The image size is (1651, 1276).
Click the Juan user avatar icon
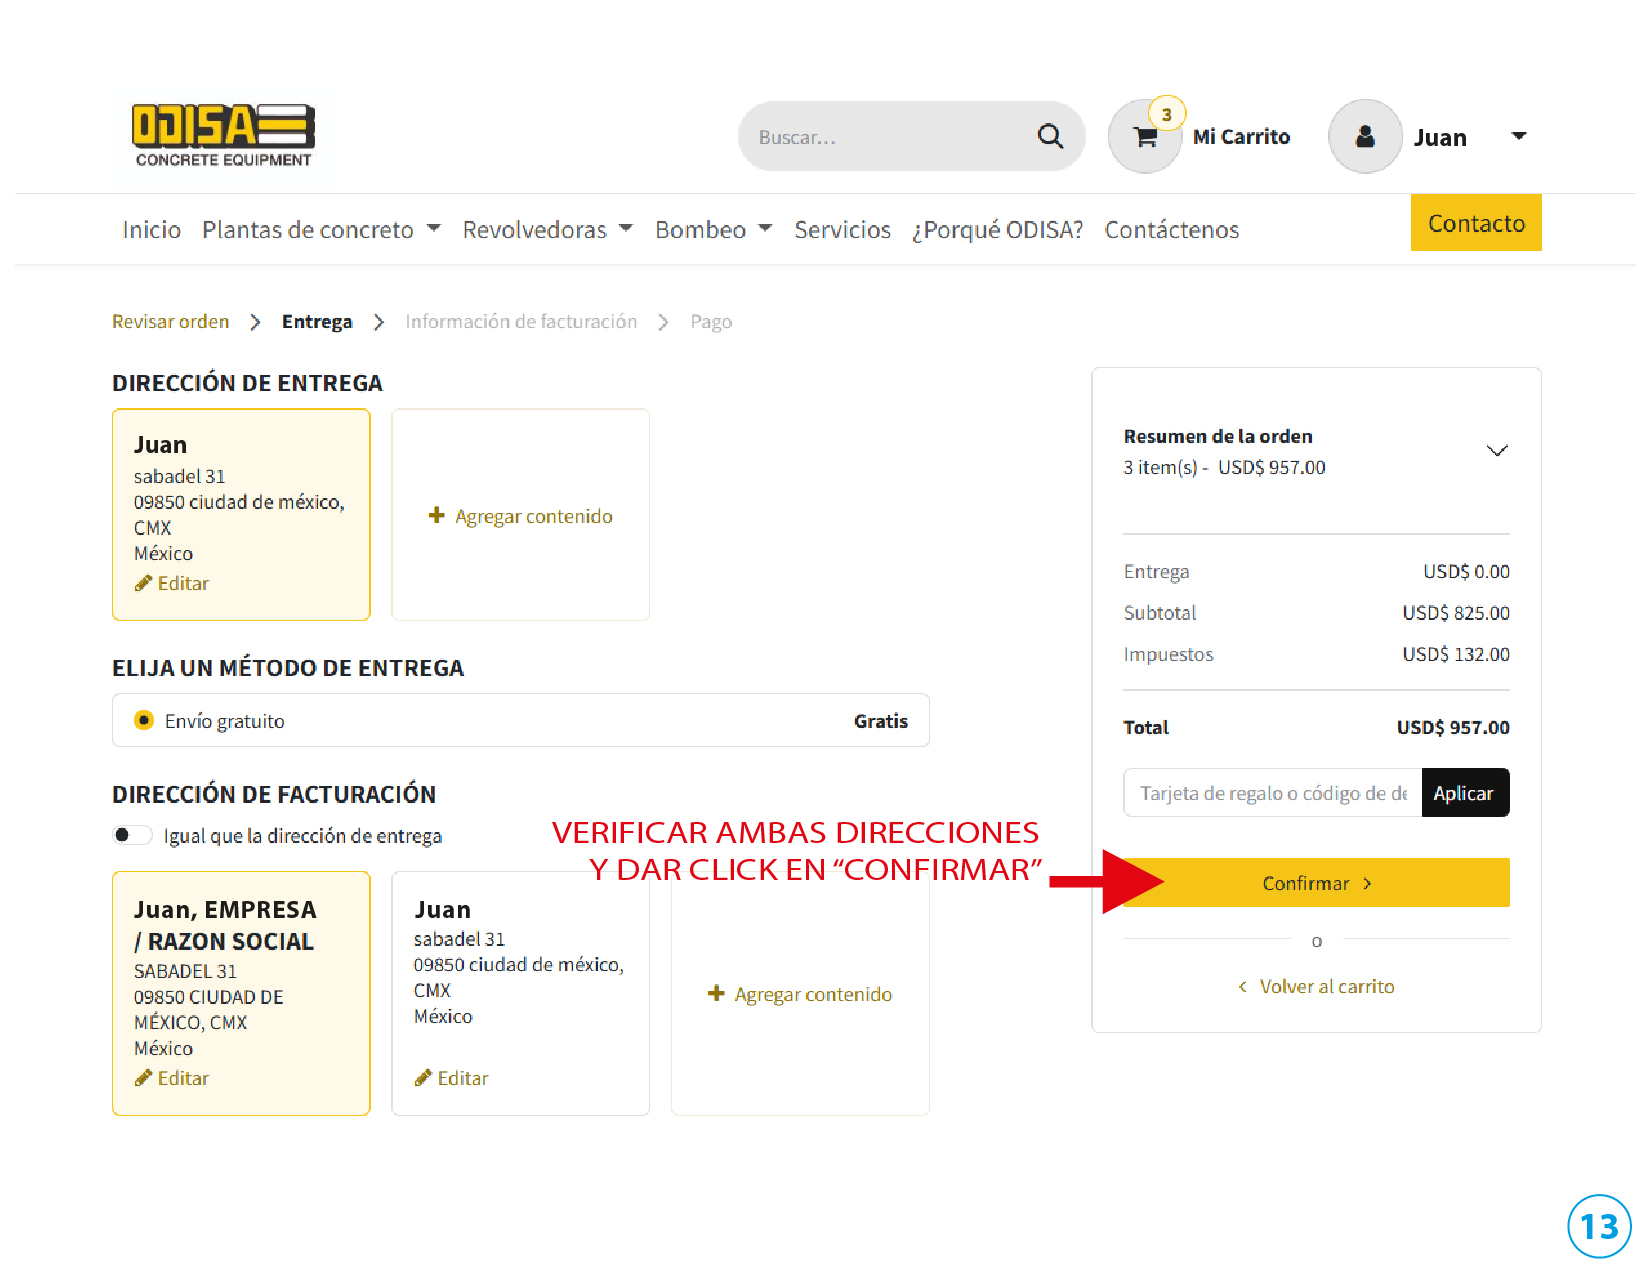pos(1365,137)
